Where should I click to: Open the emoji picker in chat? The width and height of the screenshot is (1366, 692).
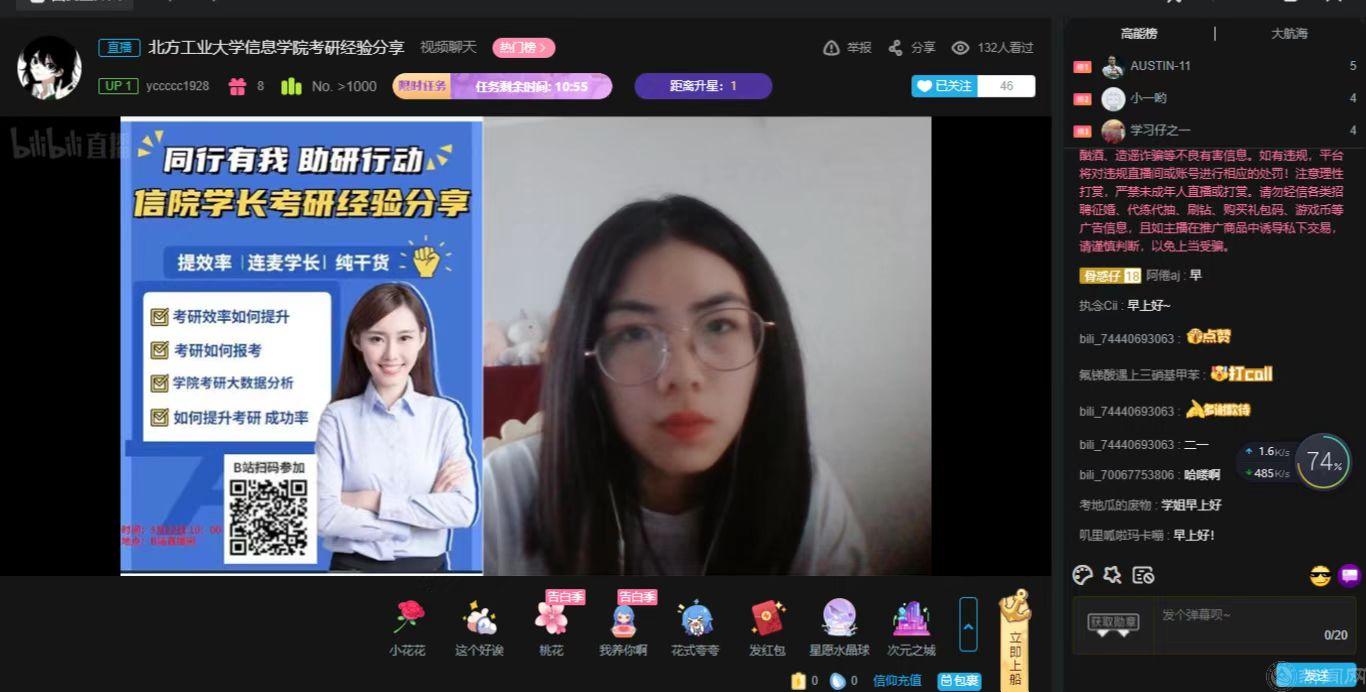coord(1320,576)
